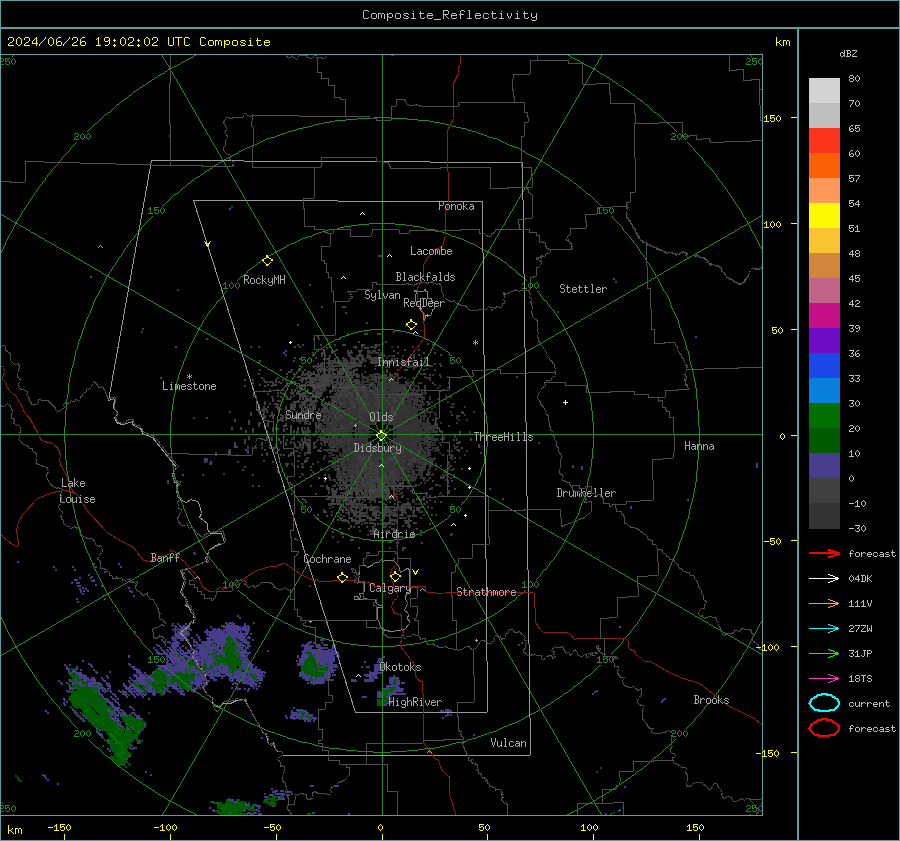Screen dimensions: 900x841
Task: Click the Okotoks town label
Action: click(400, 667)
